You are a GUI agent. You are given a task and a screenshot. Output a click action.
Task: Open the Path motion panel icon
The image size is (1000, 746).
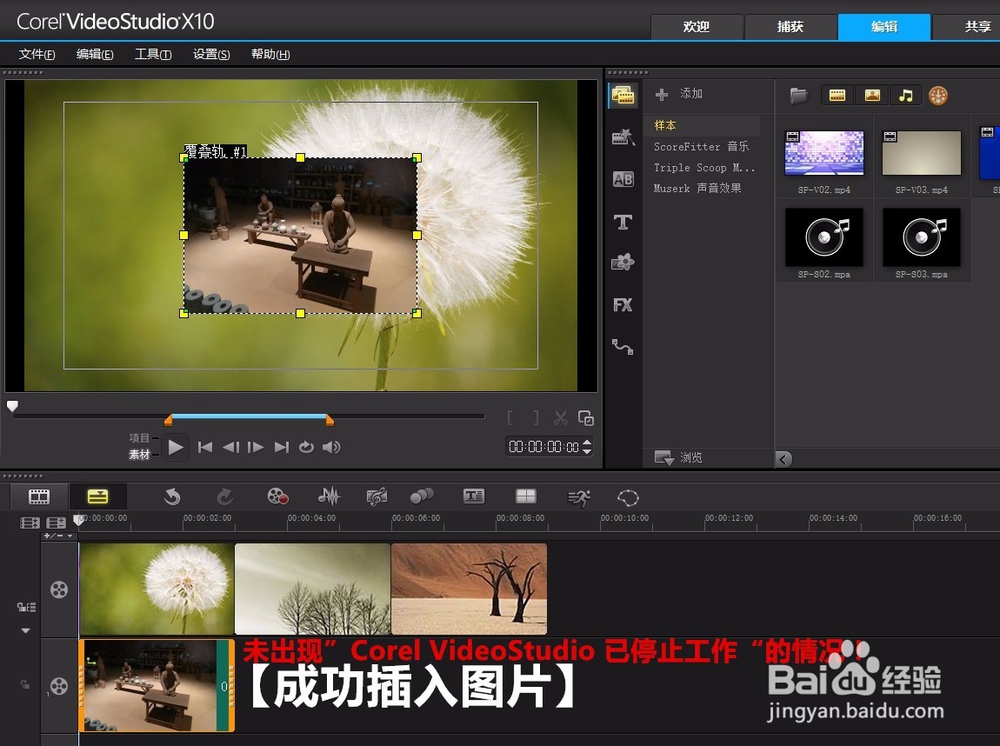tap(622, 347)
